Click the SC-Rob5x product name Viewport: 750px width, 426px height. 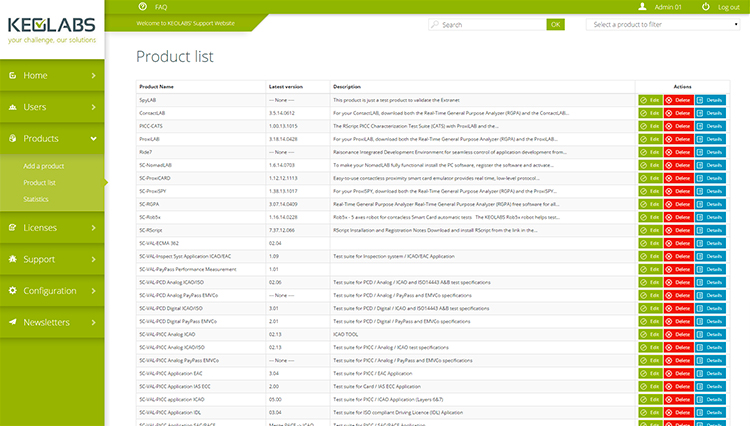[x=150, y=217]
